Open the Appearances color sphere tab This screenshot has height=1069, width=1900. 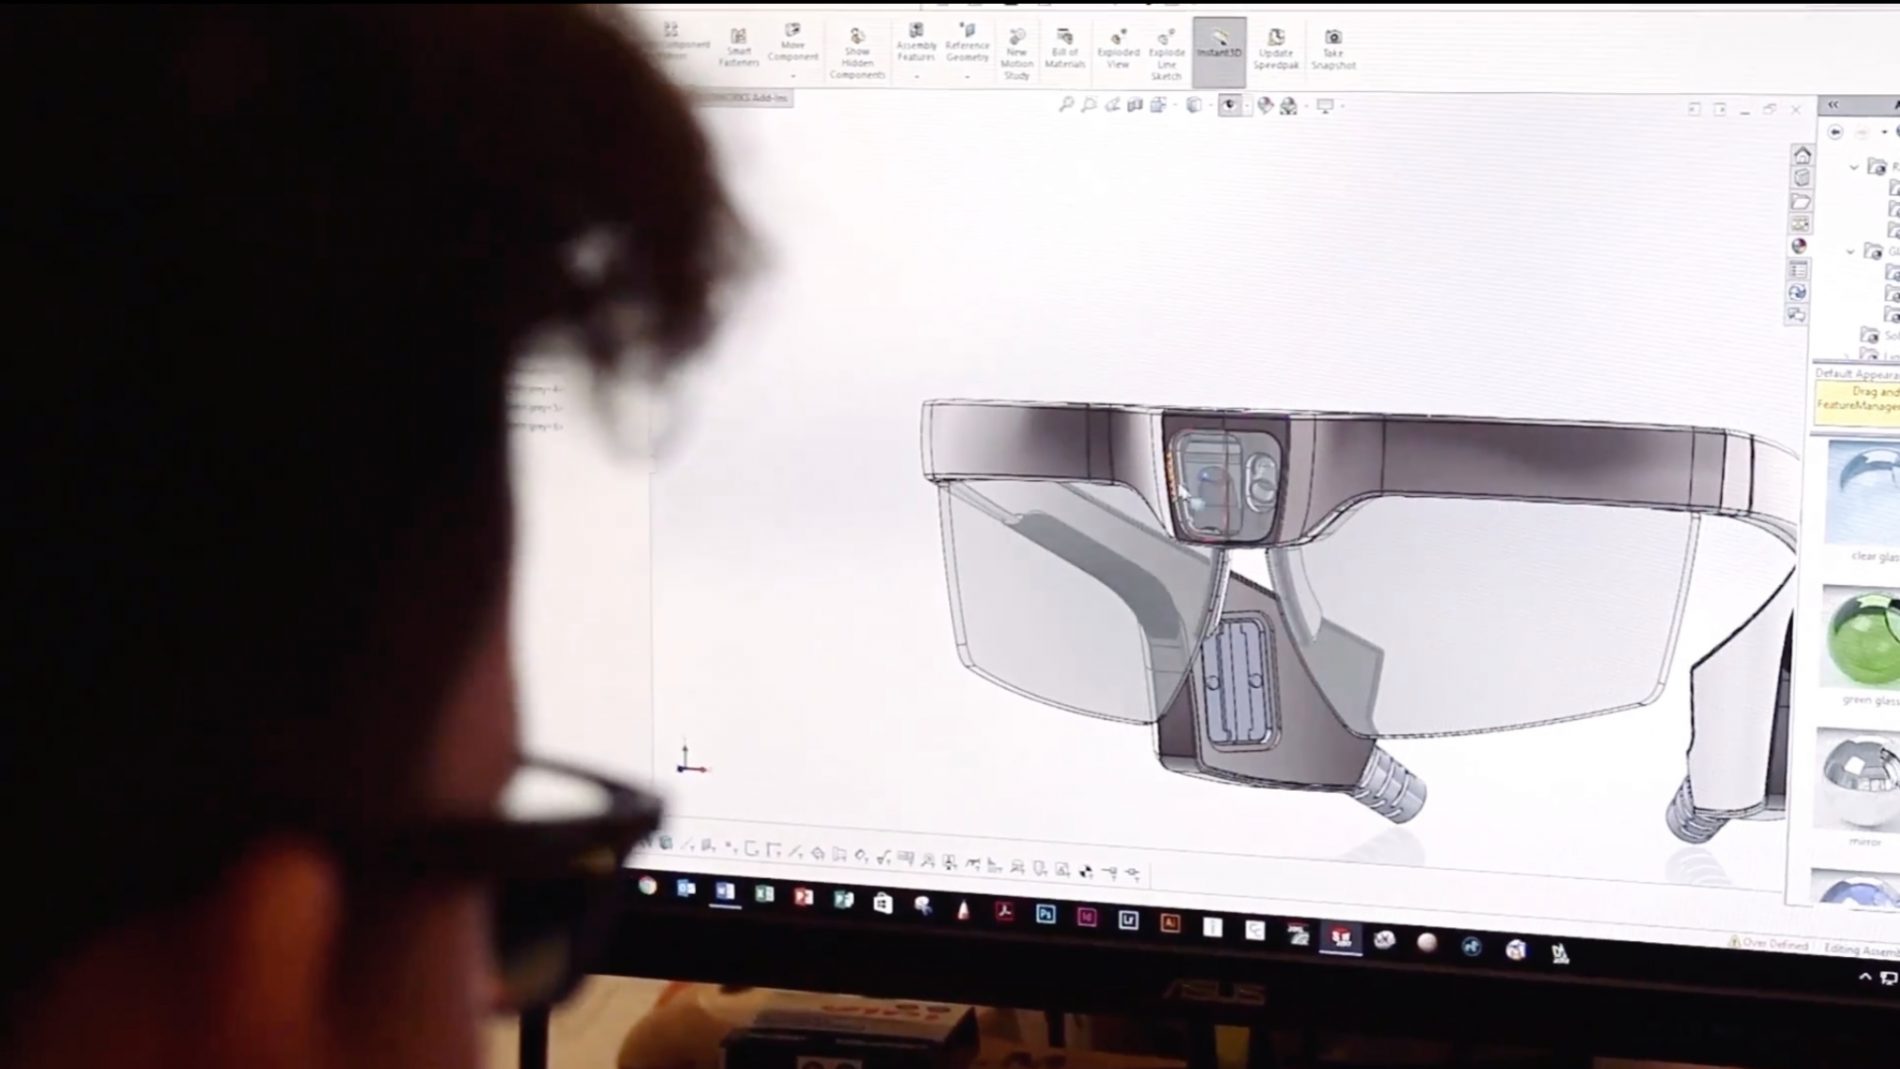pyautogui.click(x=1799, y=246)
